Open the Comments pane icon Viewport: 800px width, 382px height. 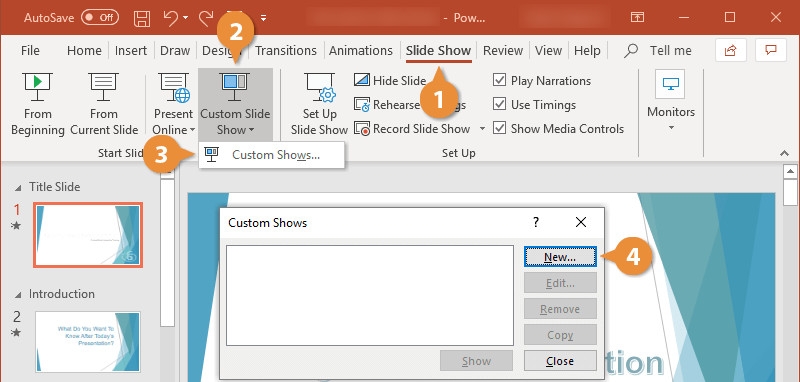click(x=770, y=50)
